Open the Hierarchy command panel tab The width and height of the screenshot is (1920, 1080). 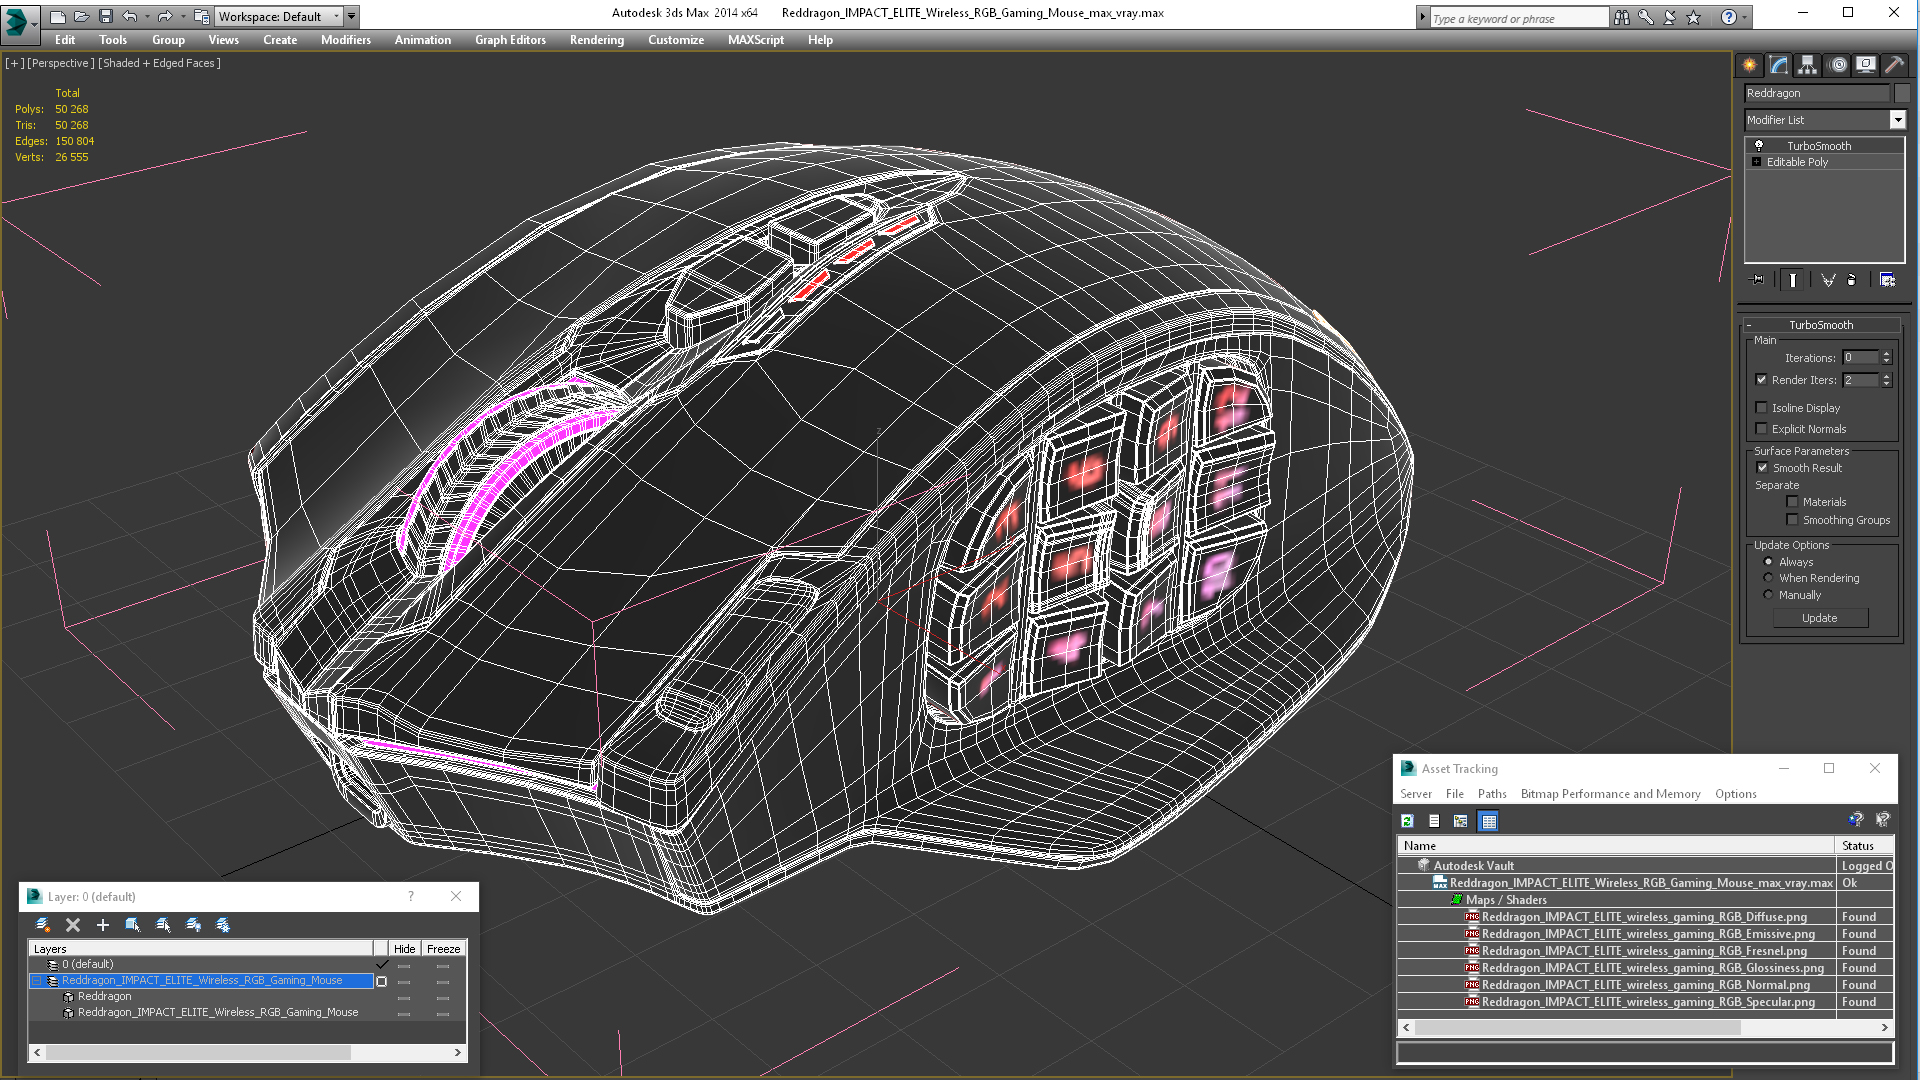1807,65
